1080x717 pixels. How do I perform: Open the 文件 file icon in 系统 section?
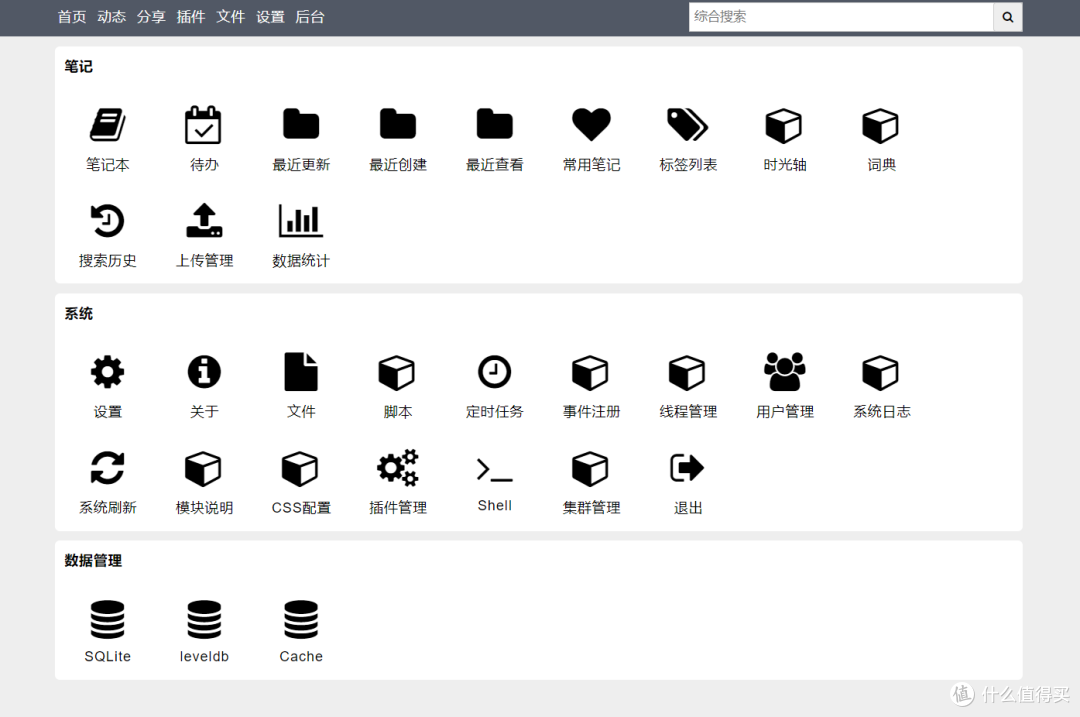[x=301, y=372]
